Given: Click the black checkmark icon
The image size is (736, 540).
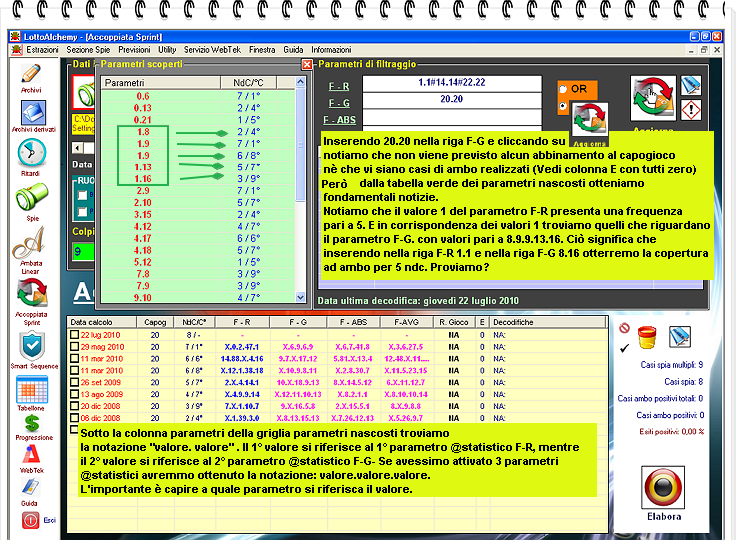Looking at the screenshot, I should tap(624, 348).
